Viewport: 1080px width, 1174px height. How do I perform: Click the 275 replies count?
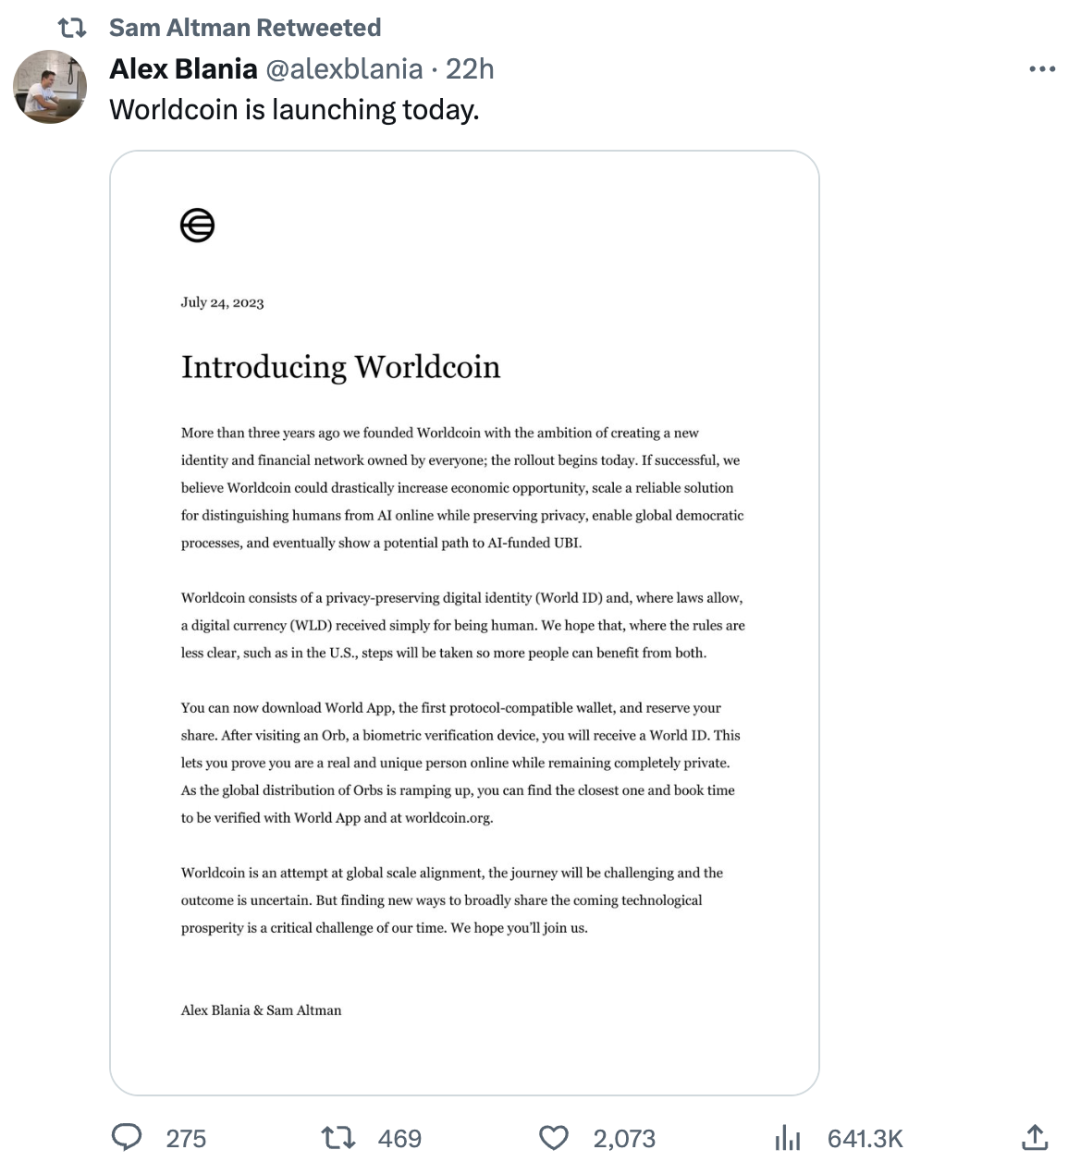click(186, 1138)
